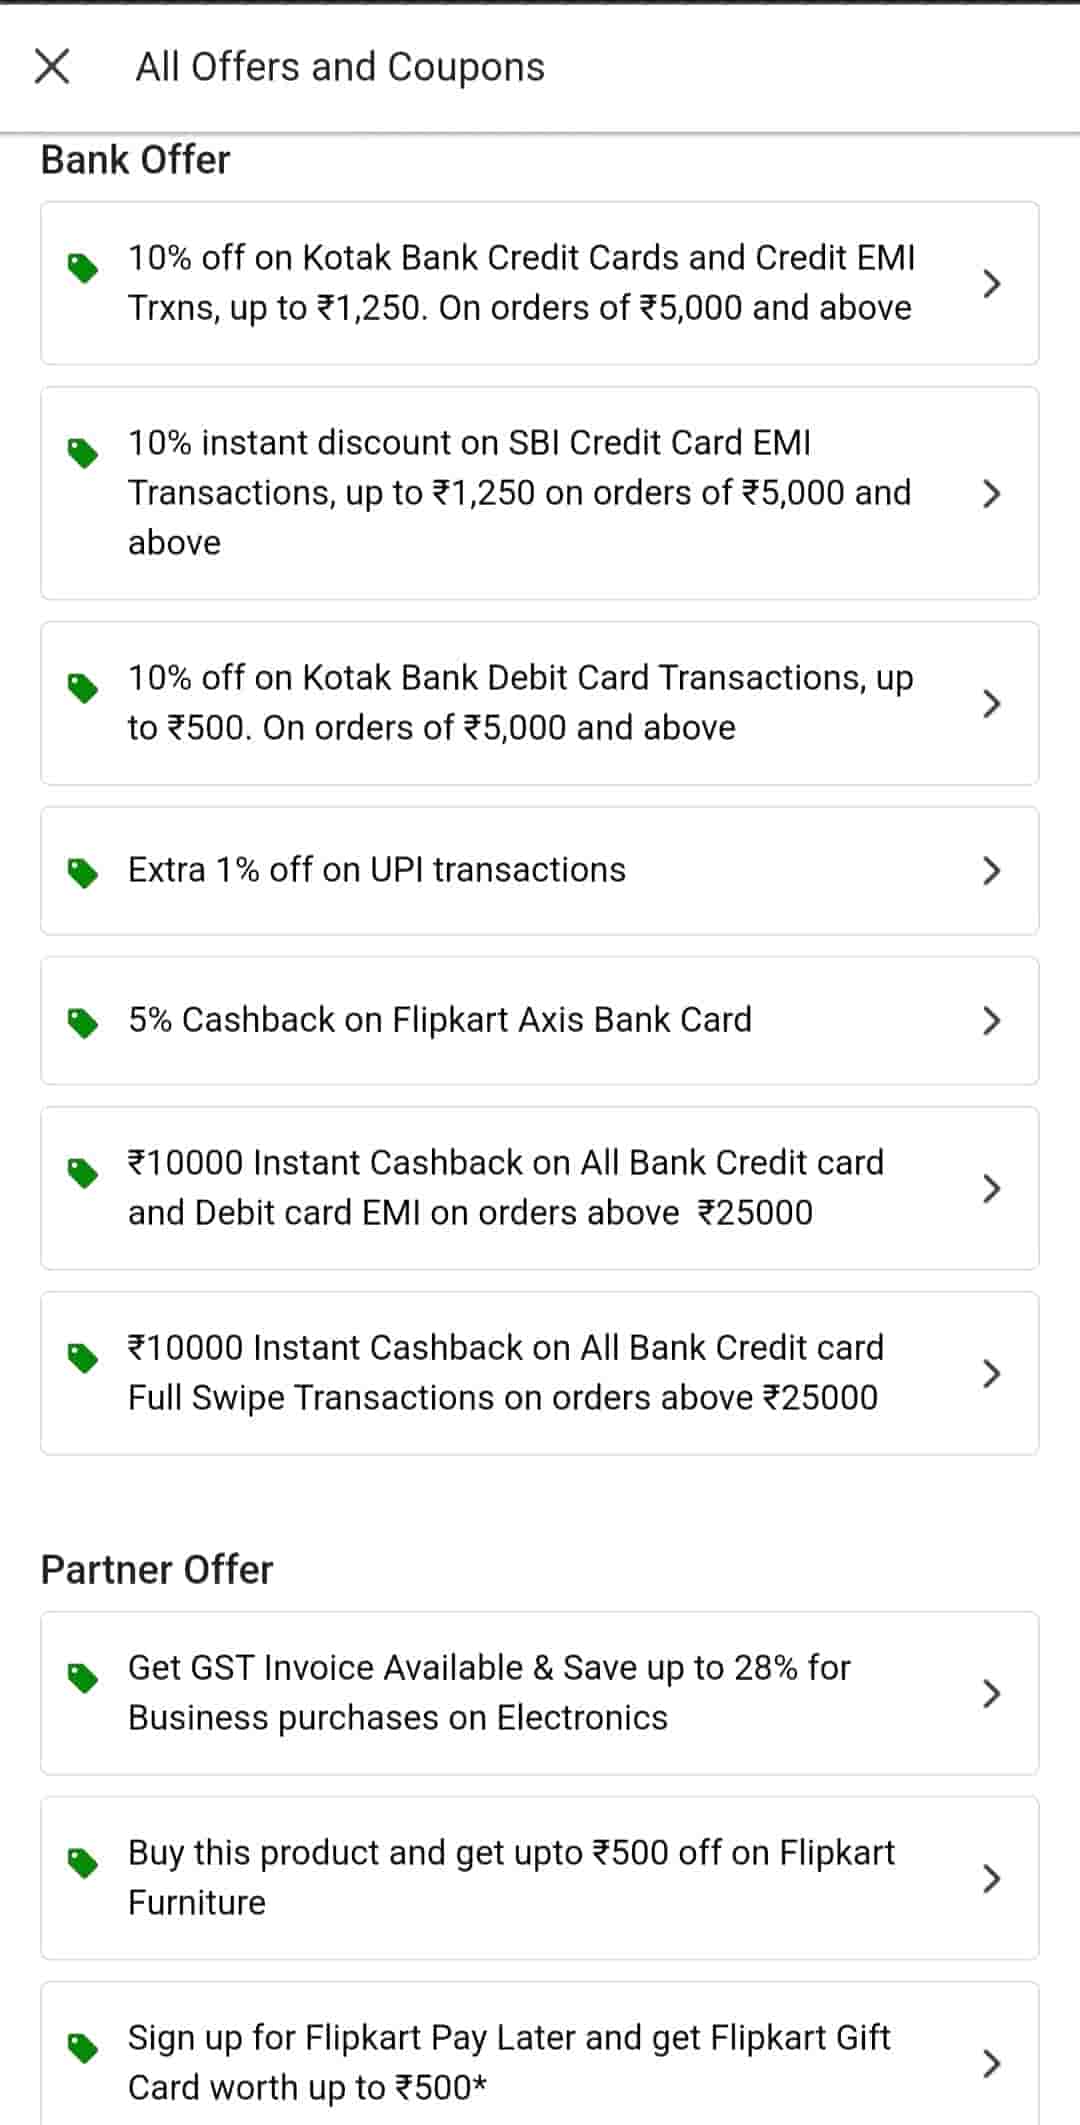The image size is (1080, 2125).
Task: Open the 5% Cashback Flipkart Axis Bank offer
Action: pyautogui.click(x=440, y=1020)
